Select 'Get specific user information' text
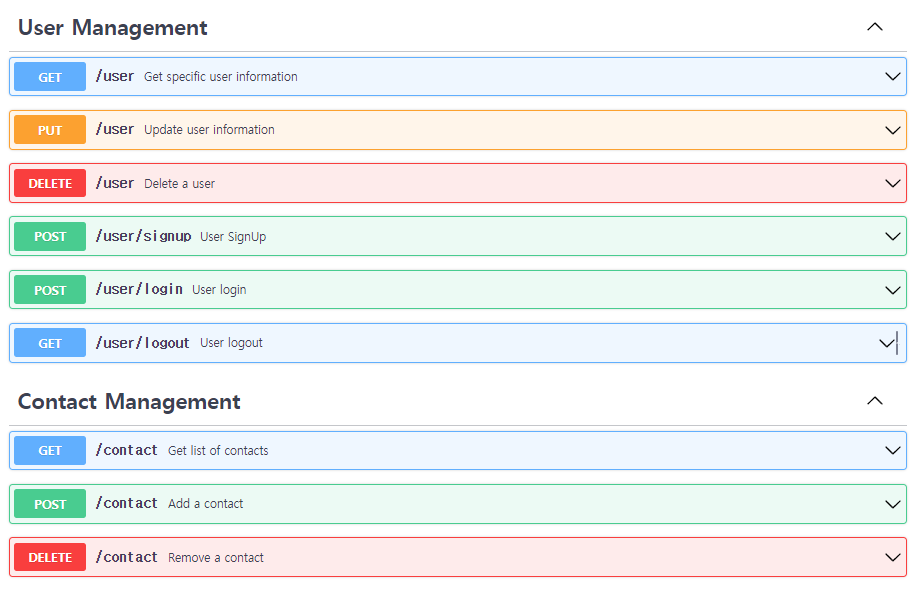This screenshot has height=595, width=920. (x=221, y=77)
